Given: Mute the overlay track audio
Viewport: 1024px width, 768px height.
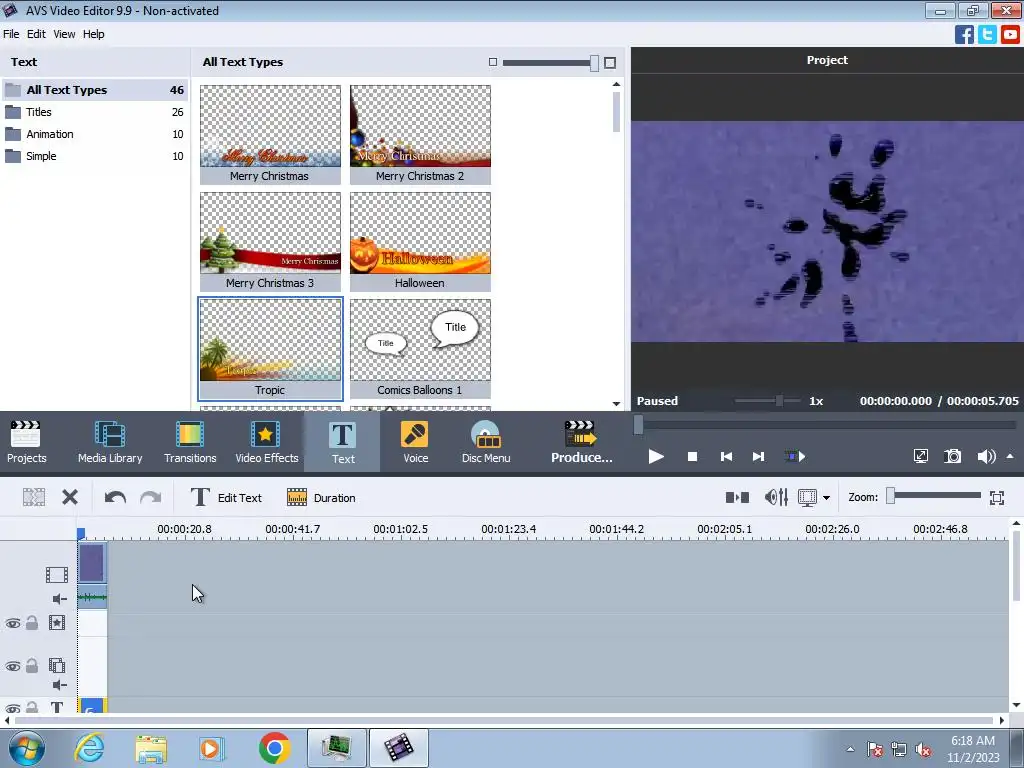Looking at the screenshot, I should (x=59, y=684).
